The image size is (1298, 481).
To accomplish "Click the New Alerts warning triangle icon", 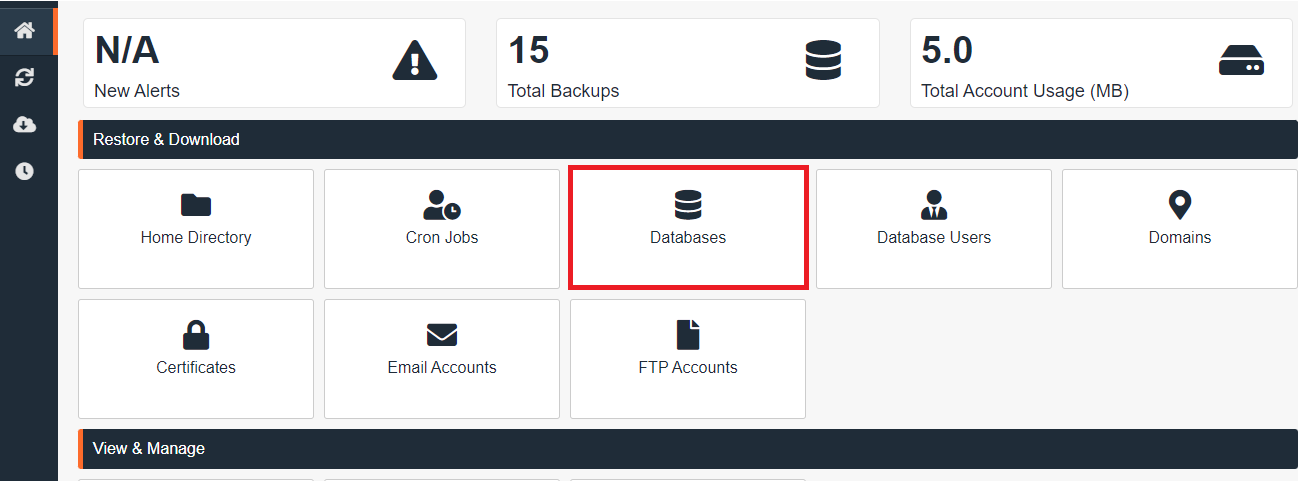I will [415, 61].
